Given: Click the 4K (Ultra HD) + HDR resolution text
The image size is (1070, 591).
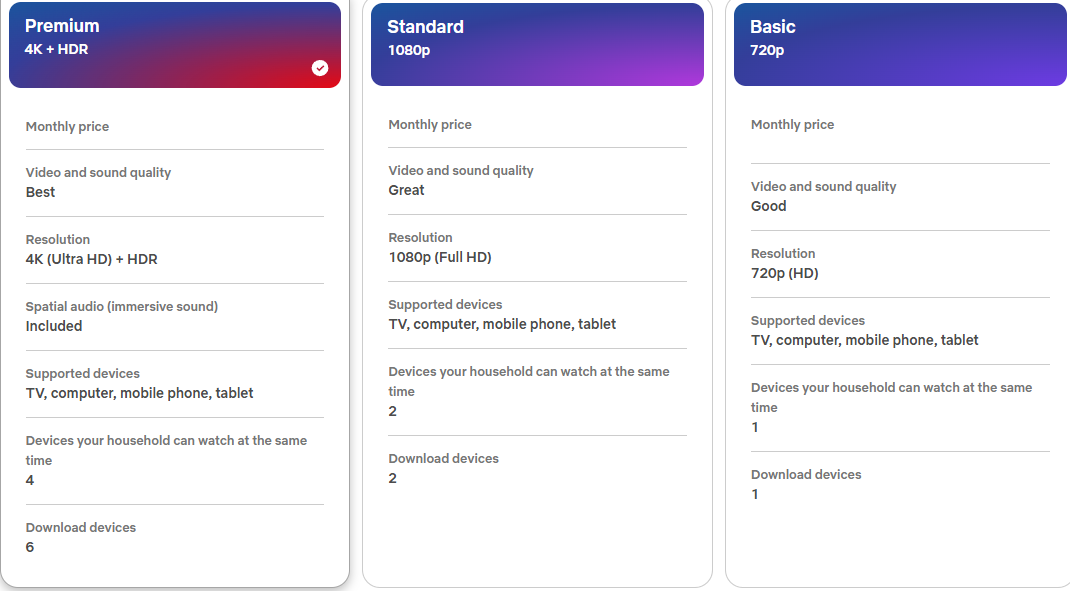Looking at the screenshot, I should (91, 259).
